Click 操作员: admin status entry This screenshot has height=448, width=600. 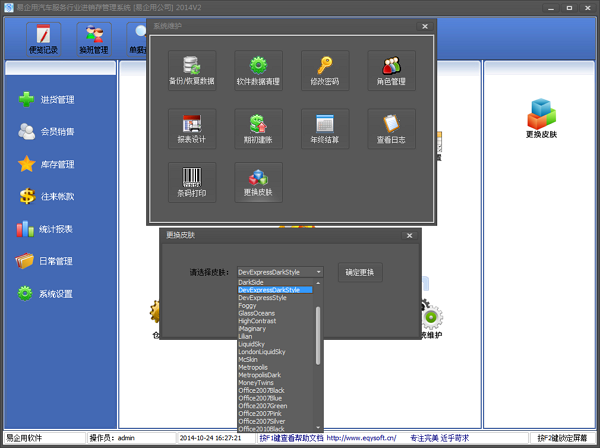131,438
